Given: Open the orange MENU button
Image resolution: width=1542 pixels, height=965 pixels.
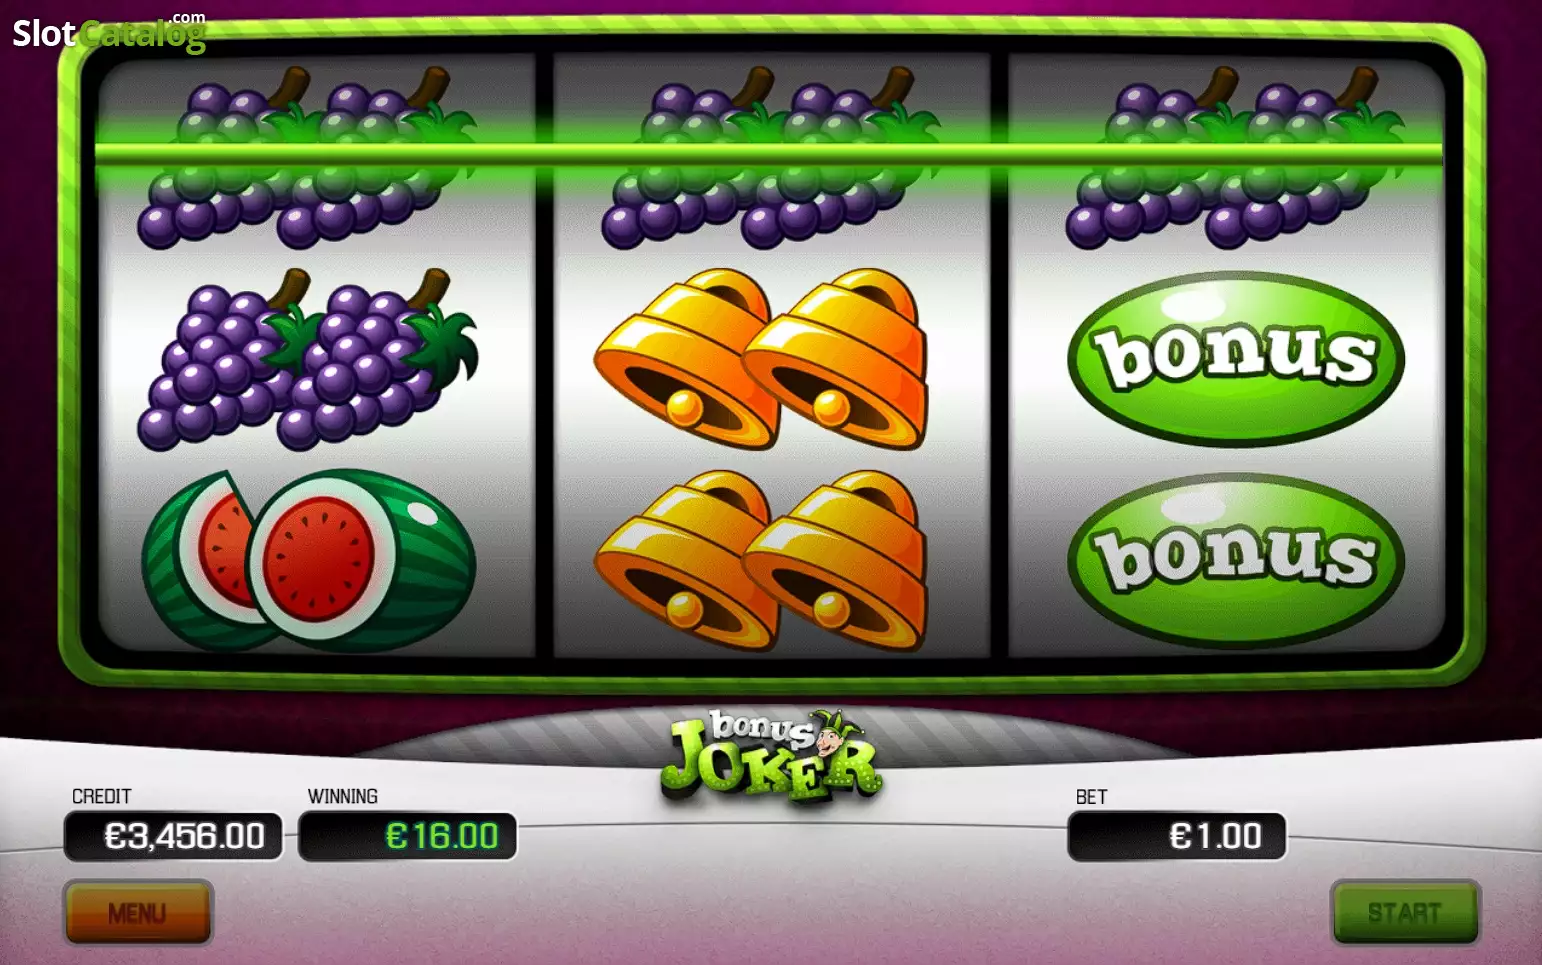Looking at the screenshot, I should pos(138,912).
